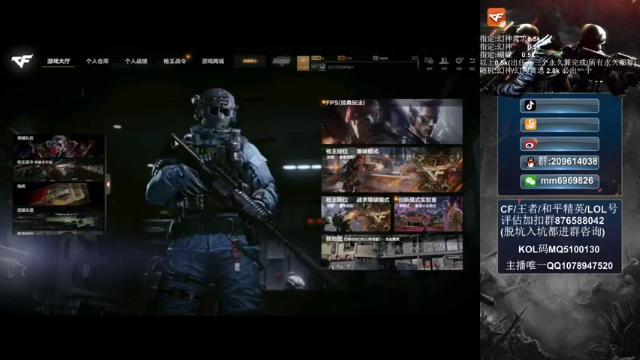Go to the 枪王战令 tab
640x360 pixels.
(x=175, y=61)
